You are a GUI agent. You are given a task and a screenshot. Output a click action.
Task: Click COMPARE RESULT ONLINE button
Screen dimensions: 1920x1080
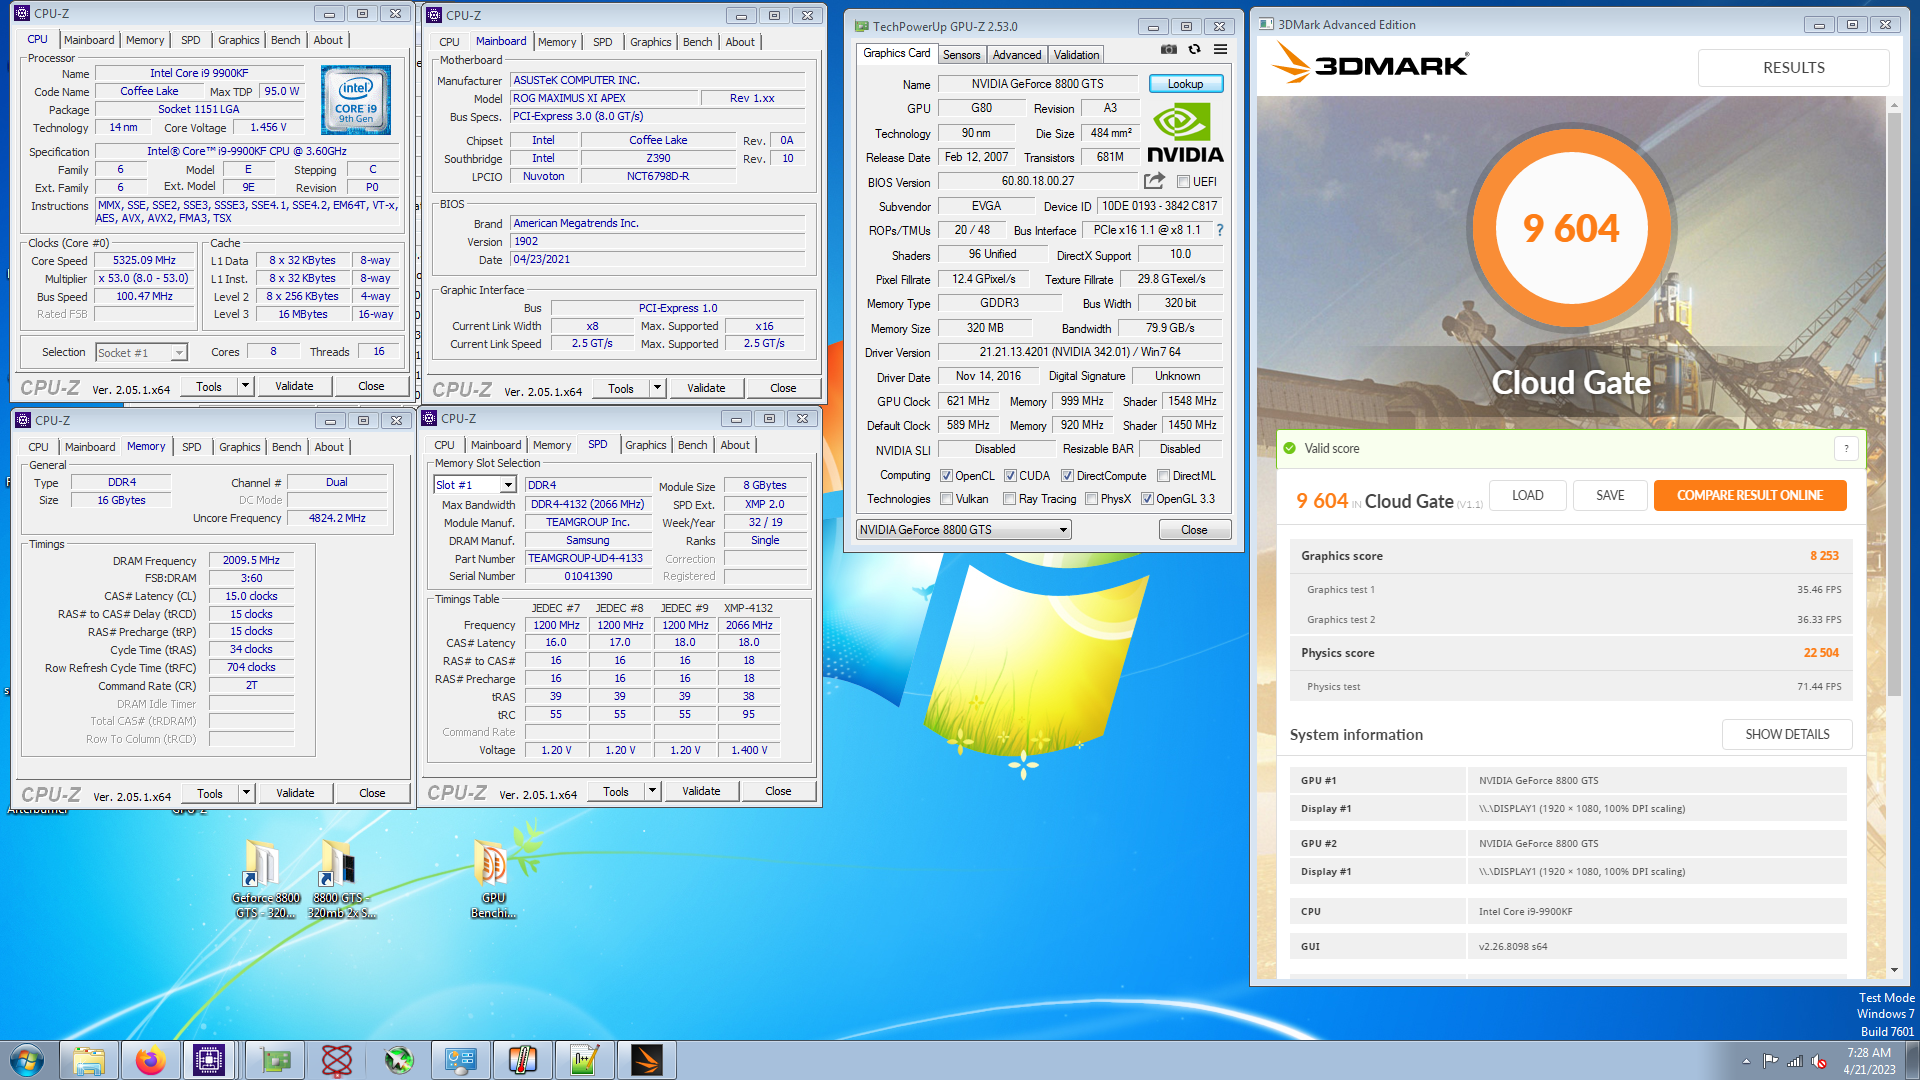pyautogui.click(x=1750, y=495)
